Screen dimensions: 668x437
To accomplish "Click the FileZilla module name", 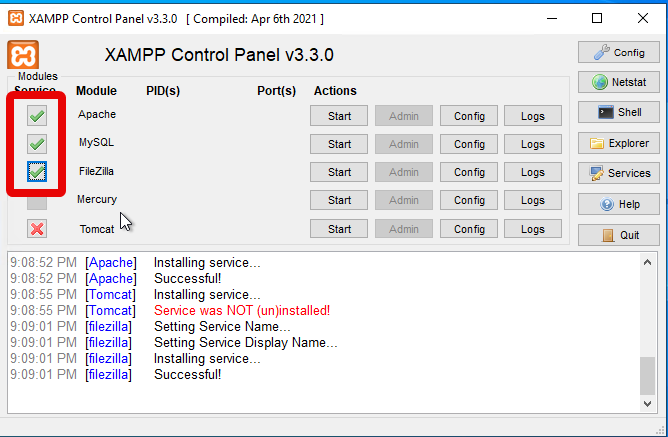I will pos(96,171).
